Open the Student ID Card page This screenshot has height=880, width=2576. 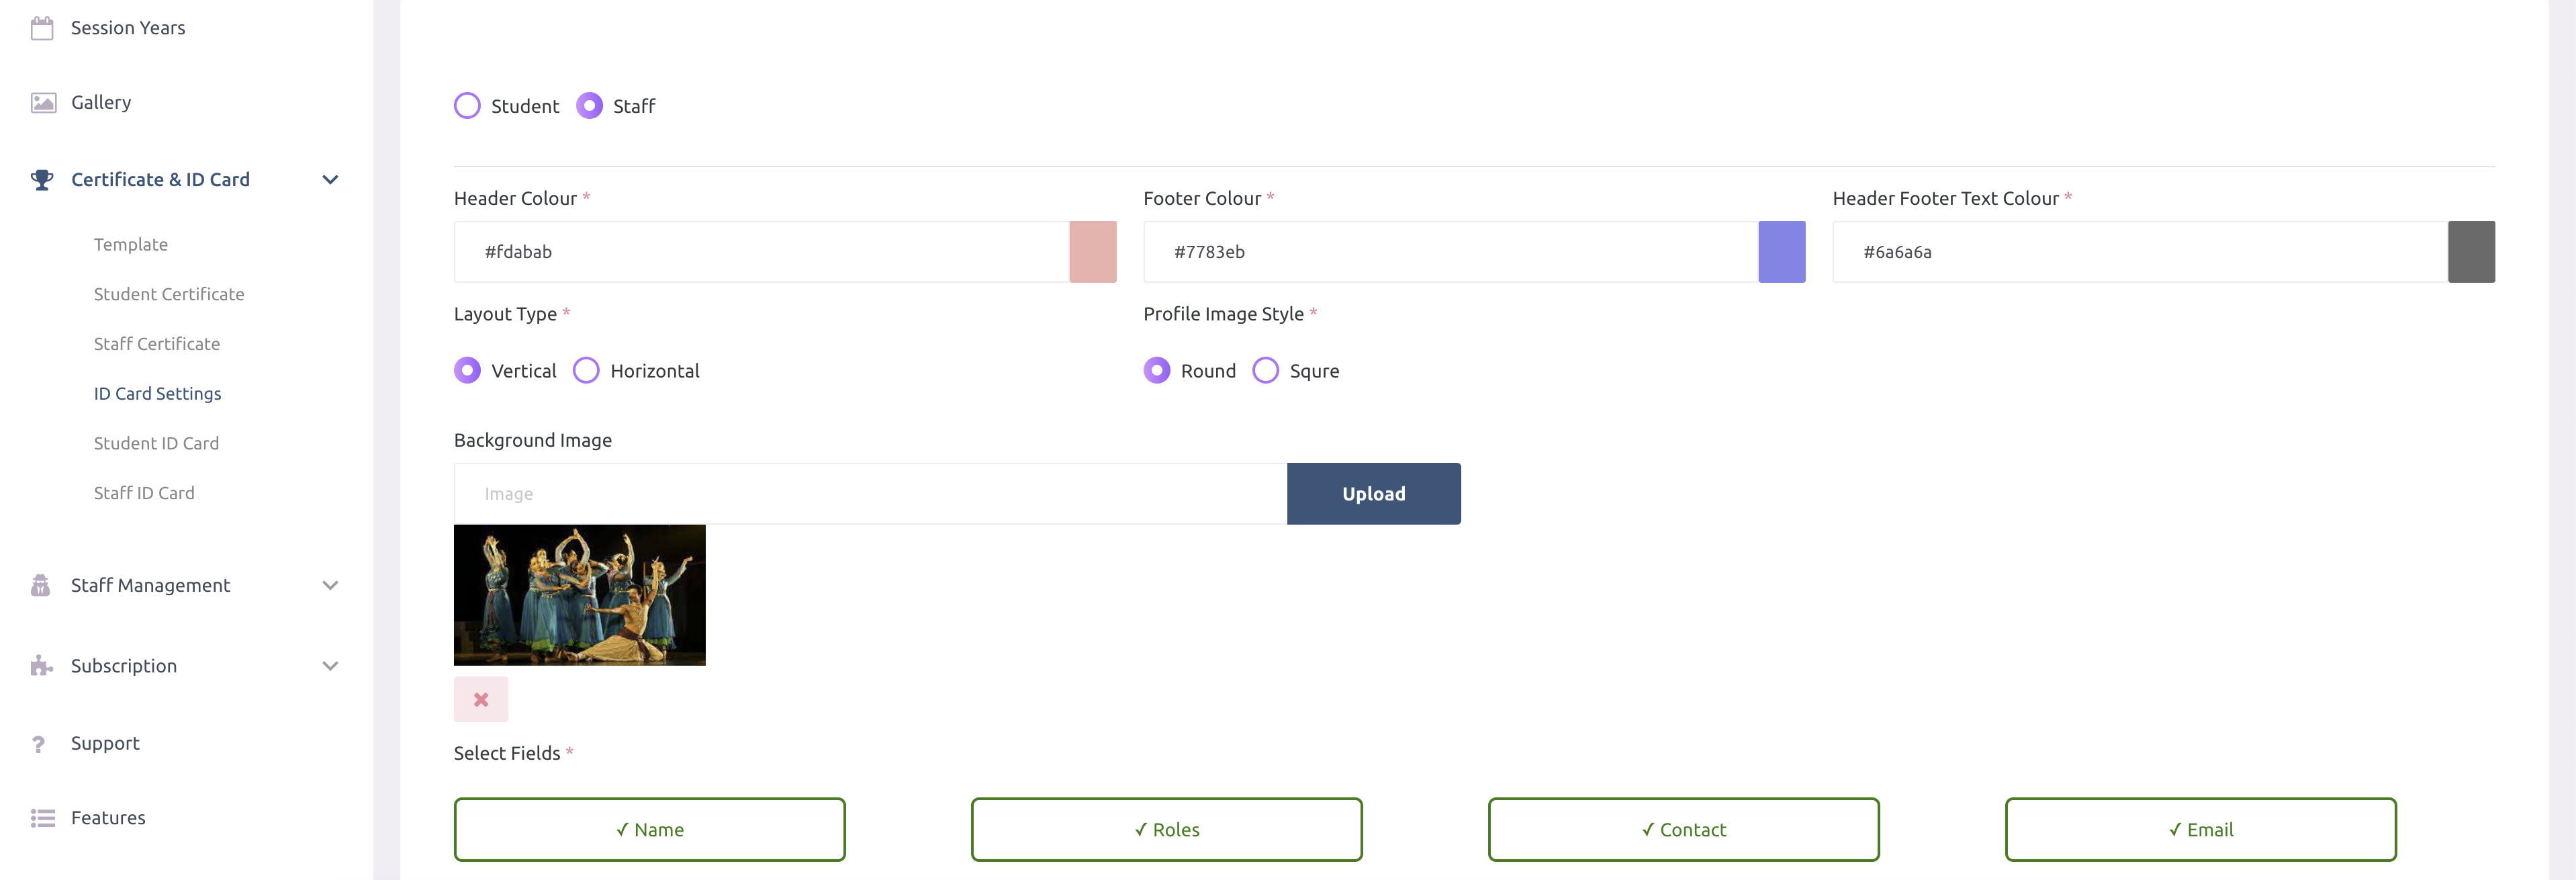click(x=156, y=443)
